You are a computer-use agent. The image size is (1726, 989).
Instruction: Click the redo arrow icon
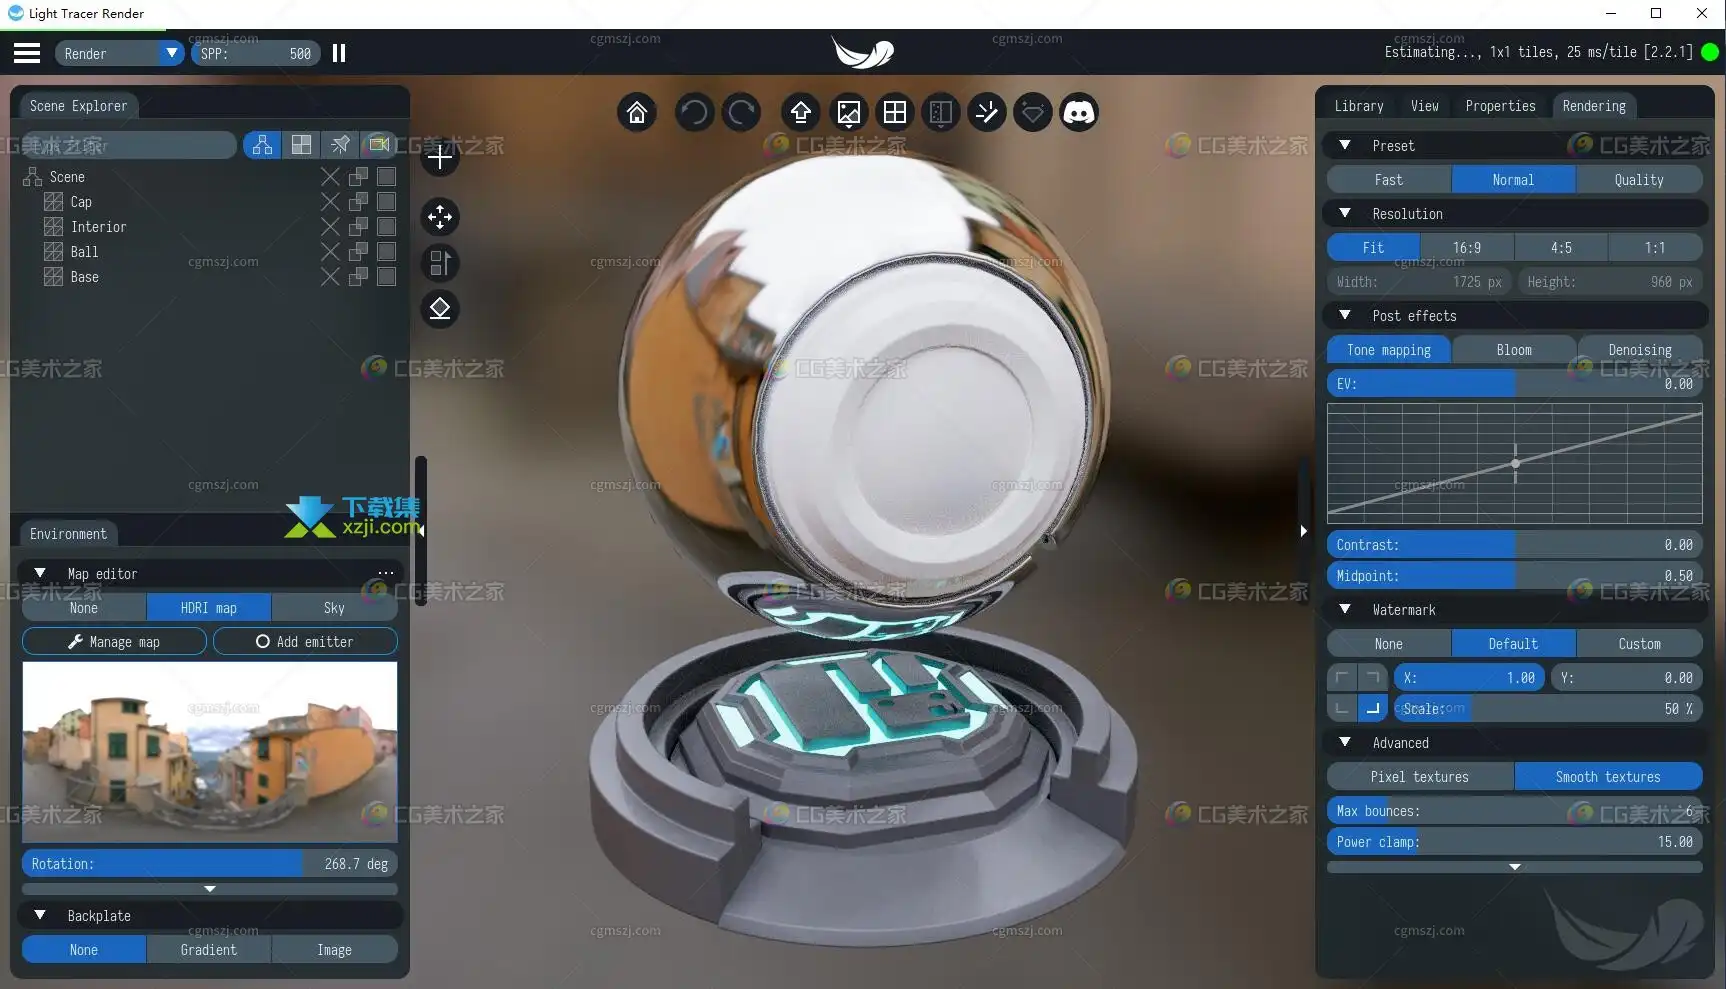click(742, 113)
